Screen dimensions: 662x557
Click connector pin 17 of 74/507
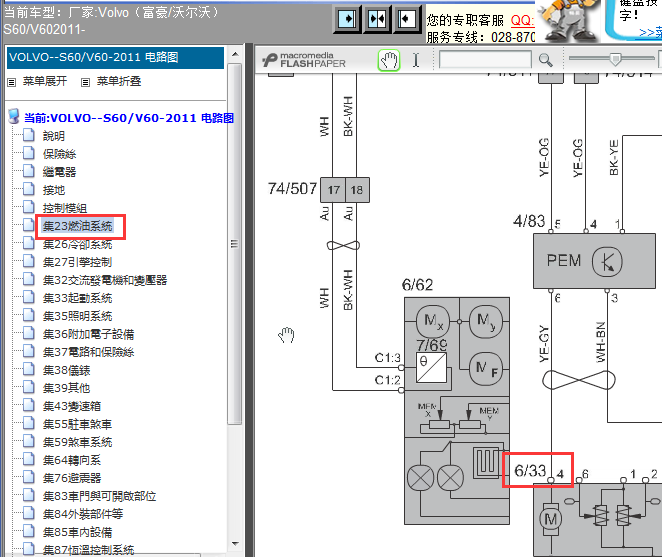coord(334,190)
